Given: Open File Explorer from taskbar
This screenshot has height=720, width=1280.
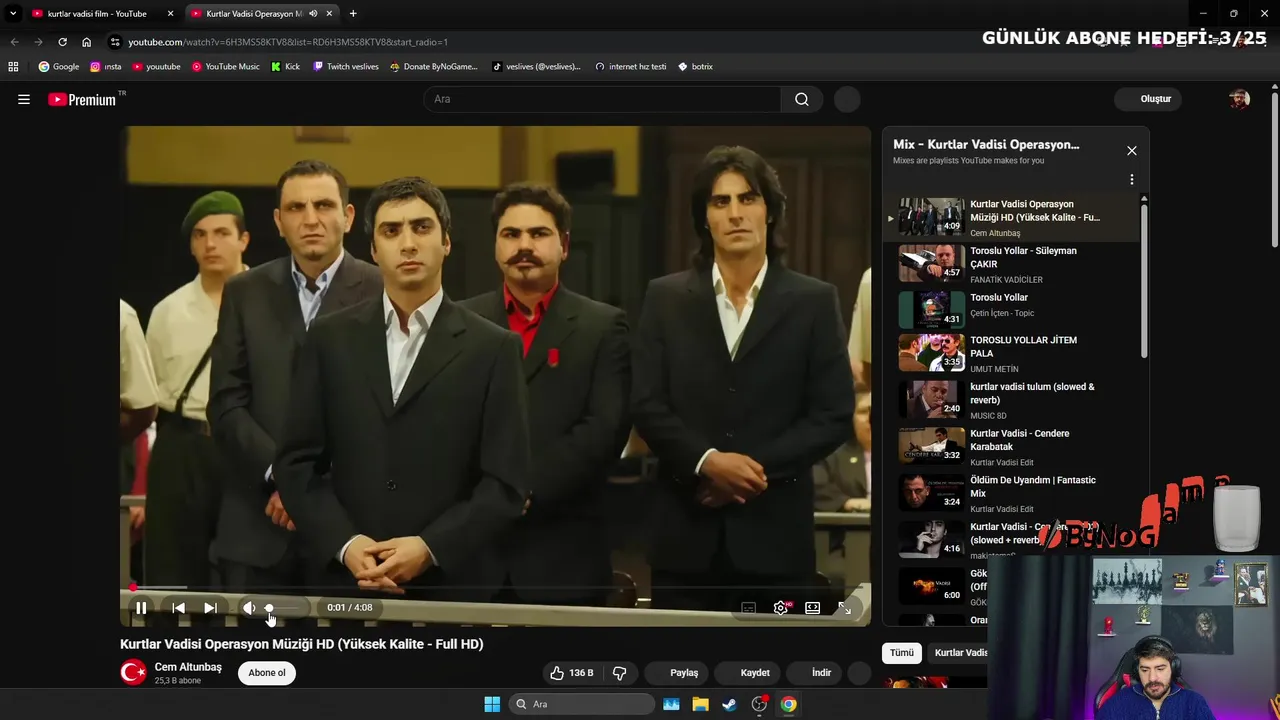Looking at the screenshot, I should point(701,704).
